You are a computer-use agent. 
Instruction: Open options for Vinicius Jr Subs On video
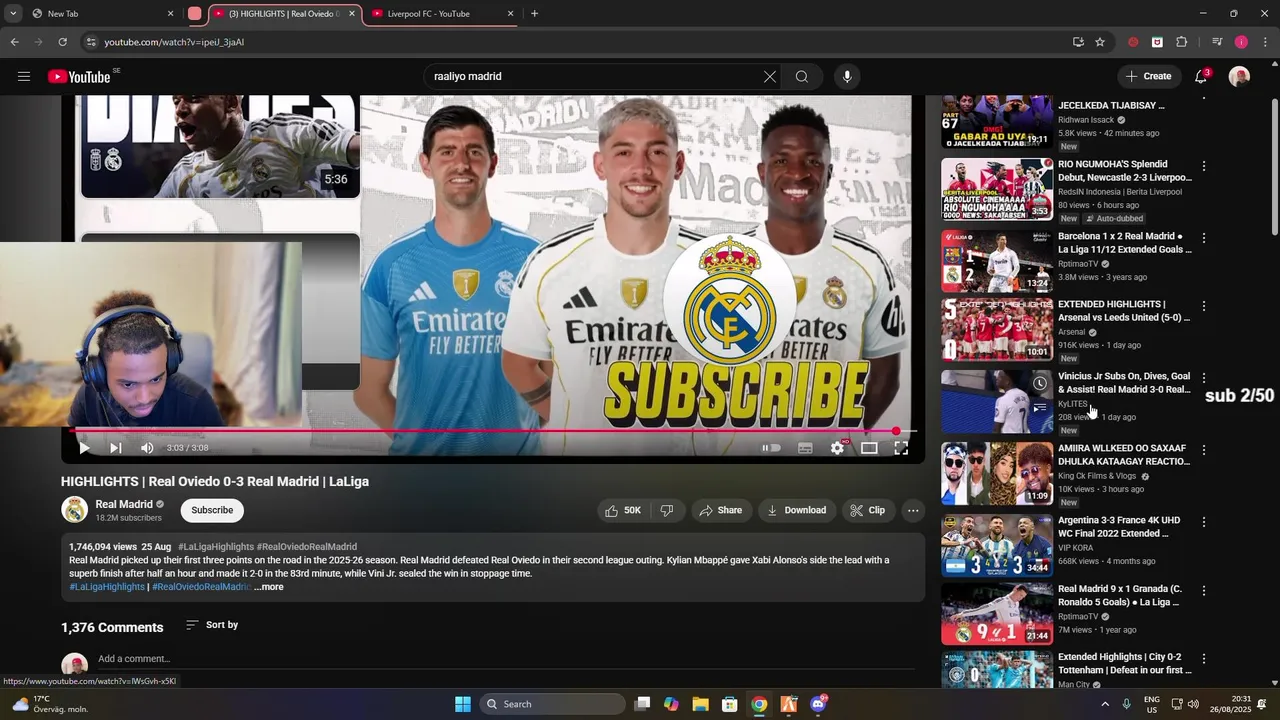pyautogui.click(x=1204, y=378)
